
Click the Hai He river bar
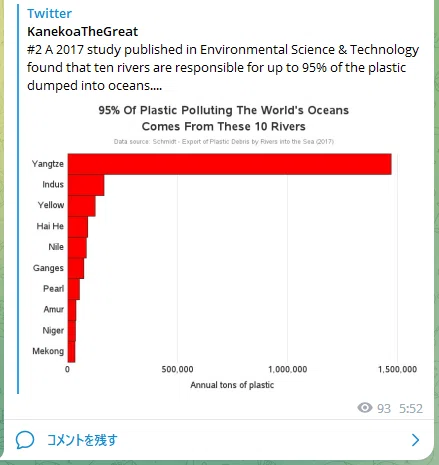tap(78, 227)
